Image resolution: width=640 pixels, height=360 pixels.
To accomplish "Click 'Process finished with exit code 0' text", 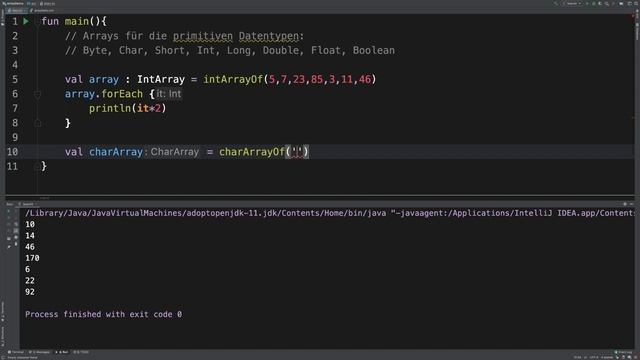I will (104, 314).
